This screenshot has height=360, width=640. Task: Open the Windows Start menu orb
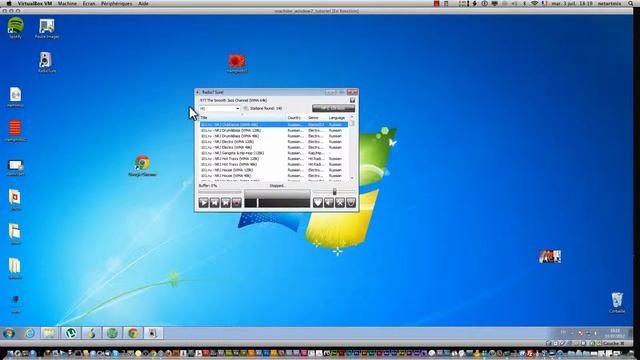pos(9,333)
